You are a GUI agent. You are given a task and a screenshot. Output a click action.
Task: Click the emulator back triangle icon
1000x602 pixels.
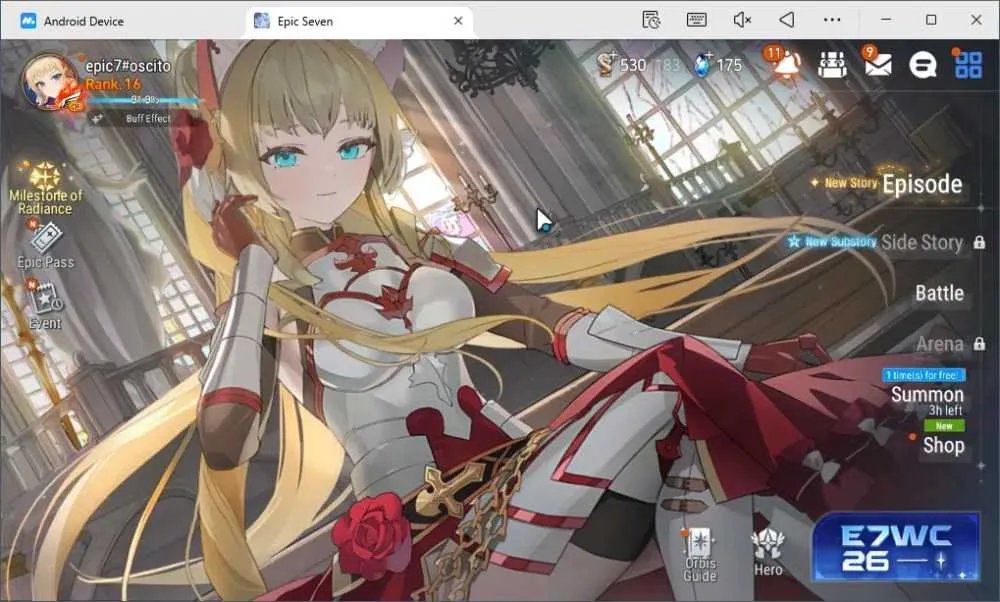click(x=787, y=20)
